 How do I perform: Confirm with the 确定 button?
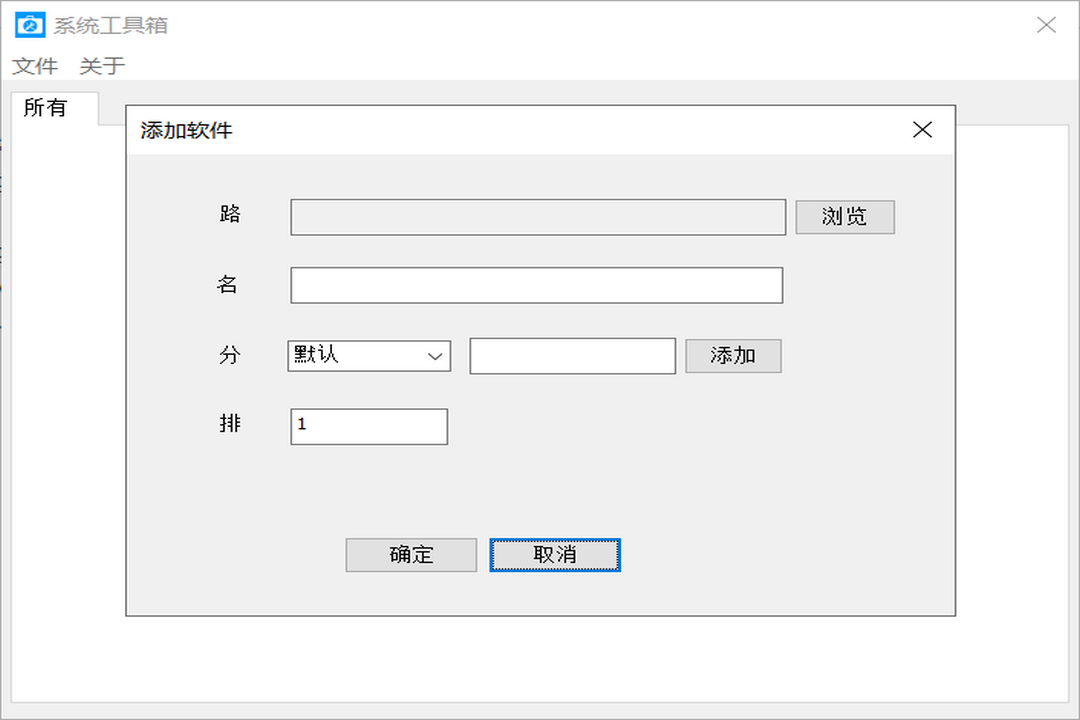[x=411, y=555]
